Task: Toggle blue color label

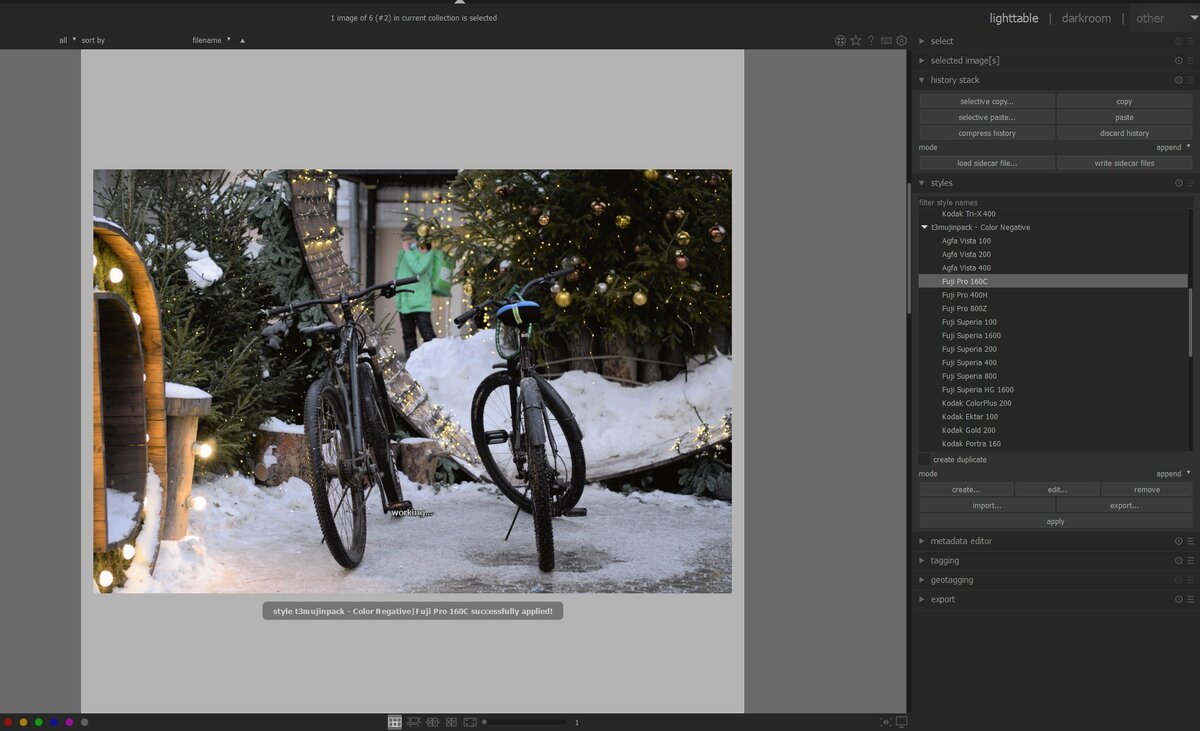Action: [x=53, y=722]
